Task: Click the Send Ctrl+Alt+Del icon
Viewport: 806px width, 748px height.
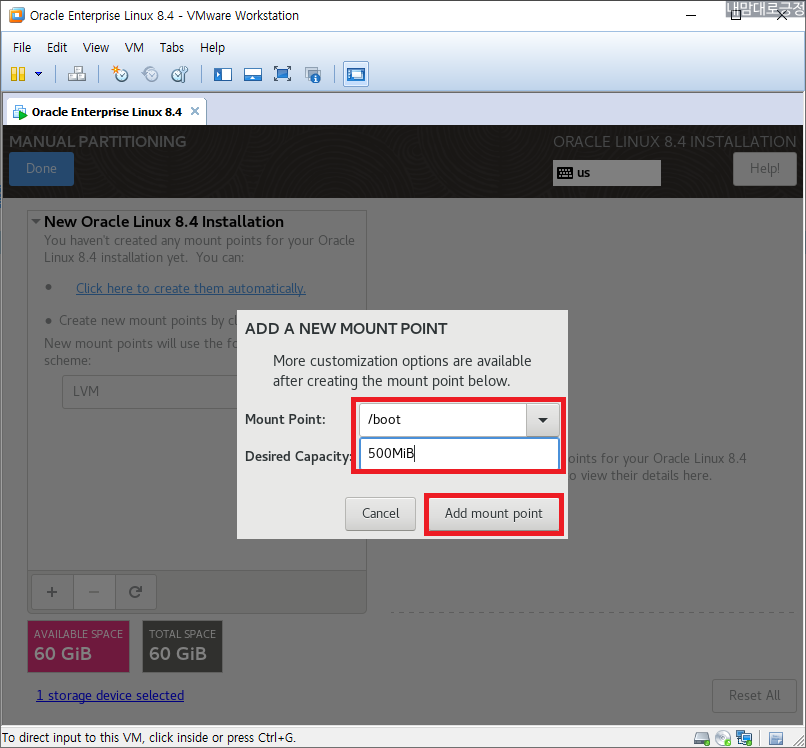Action: tap(77, 74)
